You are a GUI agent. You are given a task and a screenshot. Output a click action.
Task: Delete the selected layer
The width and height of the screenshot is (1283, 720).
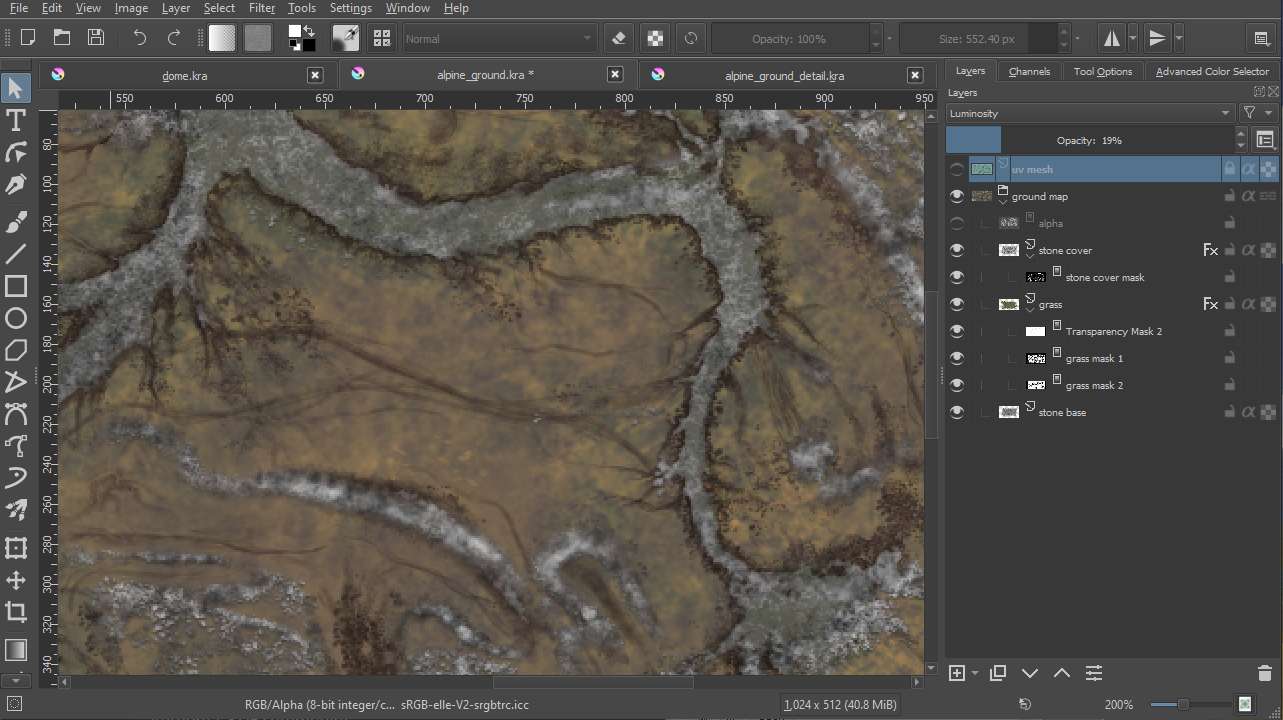coord(1265,674)
